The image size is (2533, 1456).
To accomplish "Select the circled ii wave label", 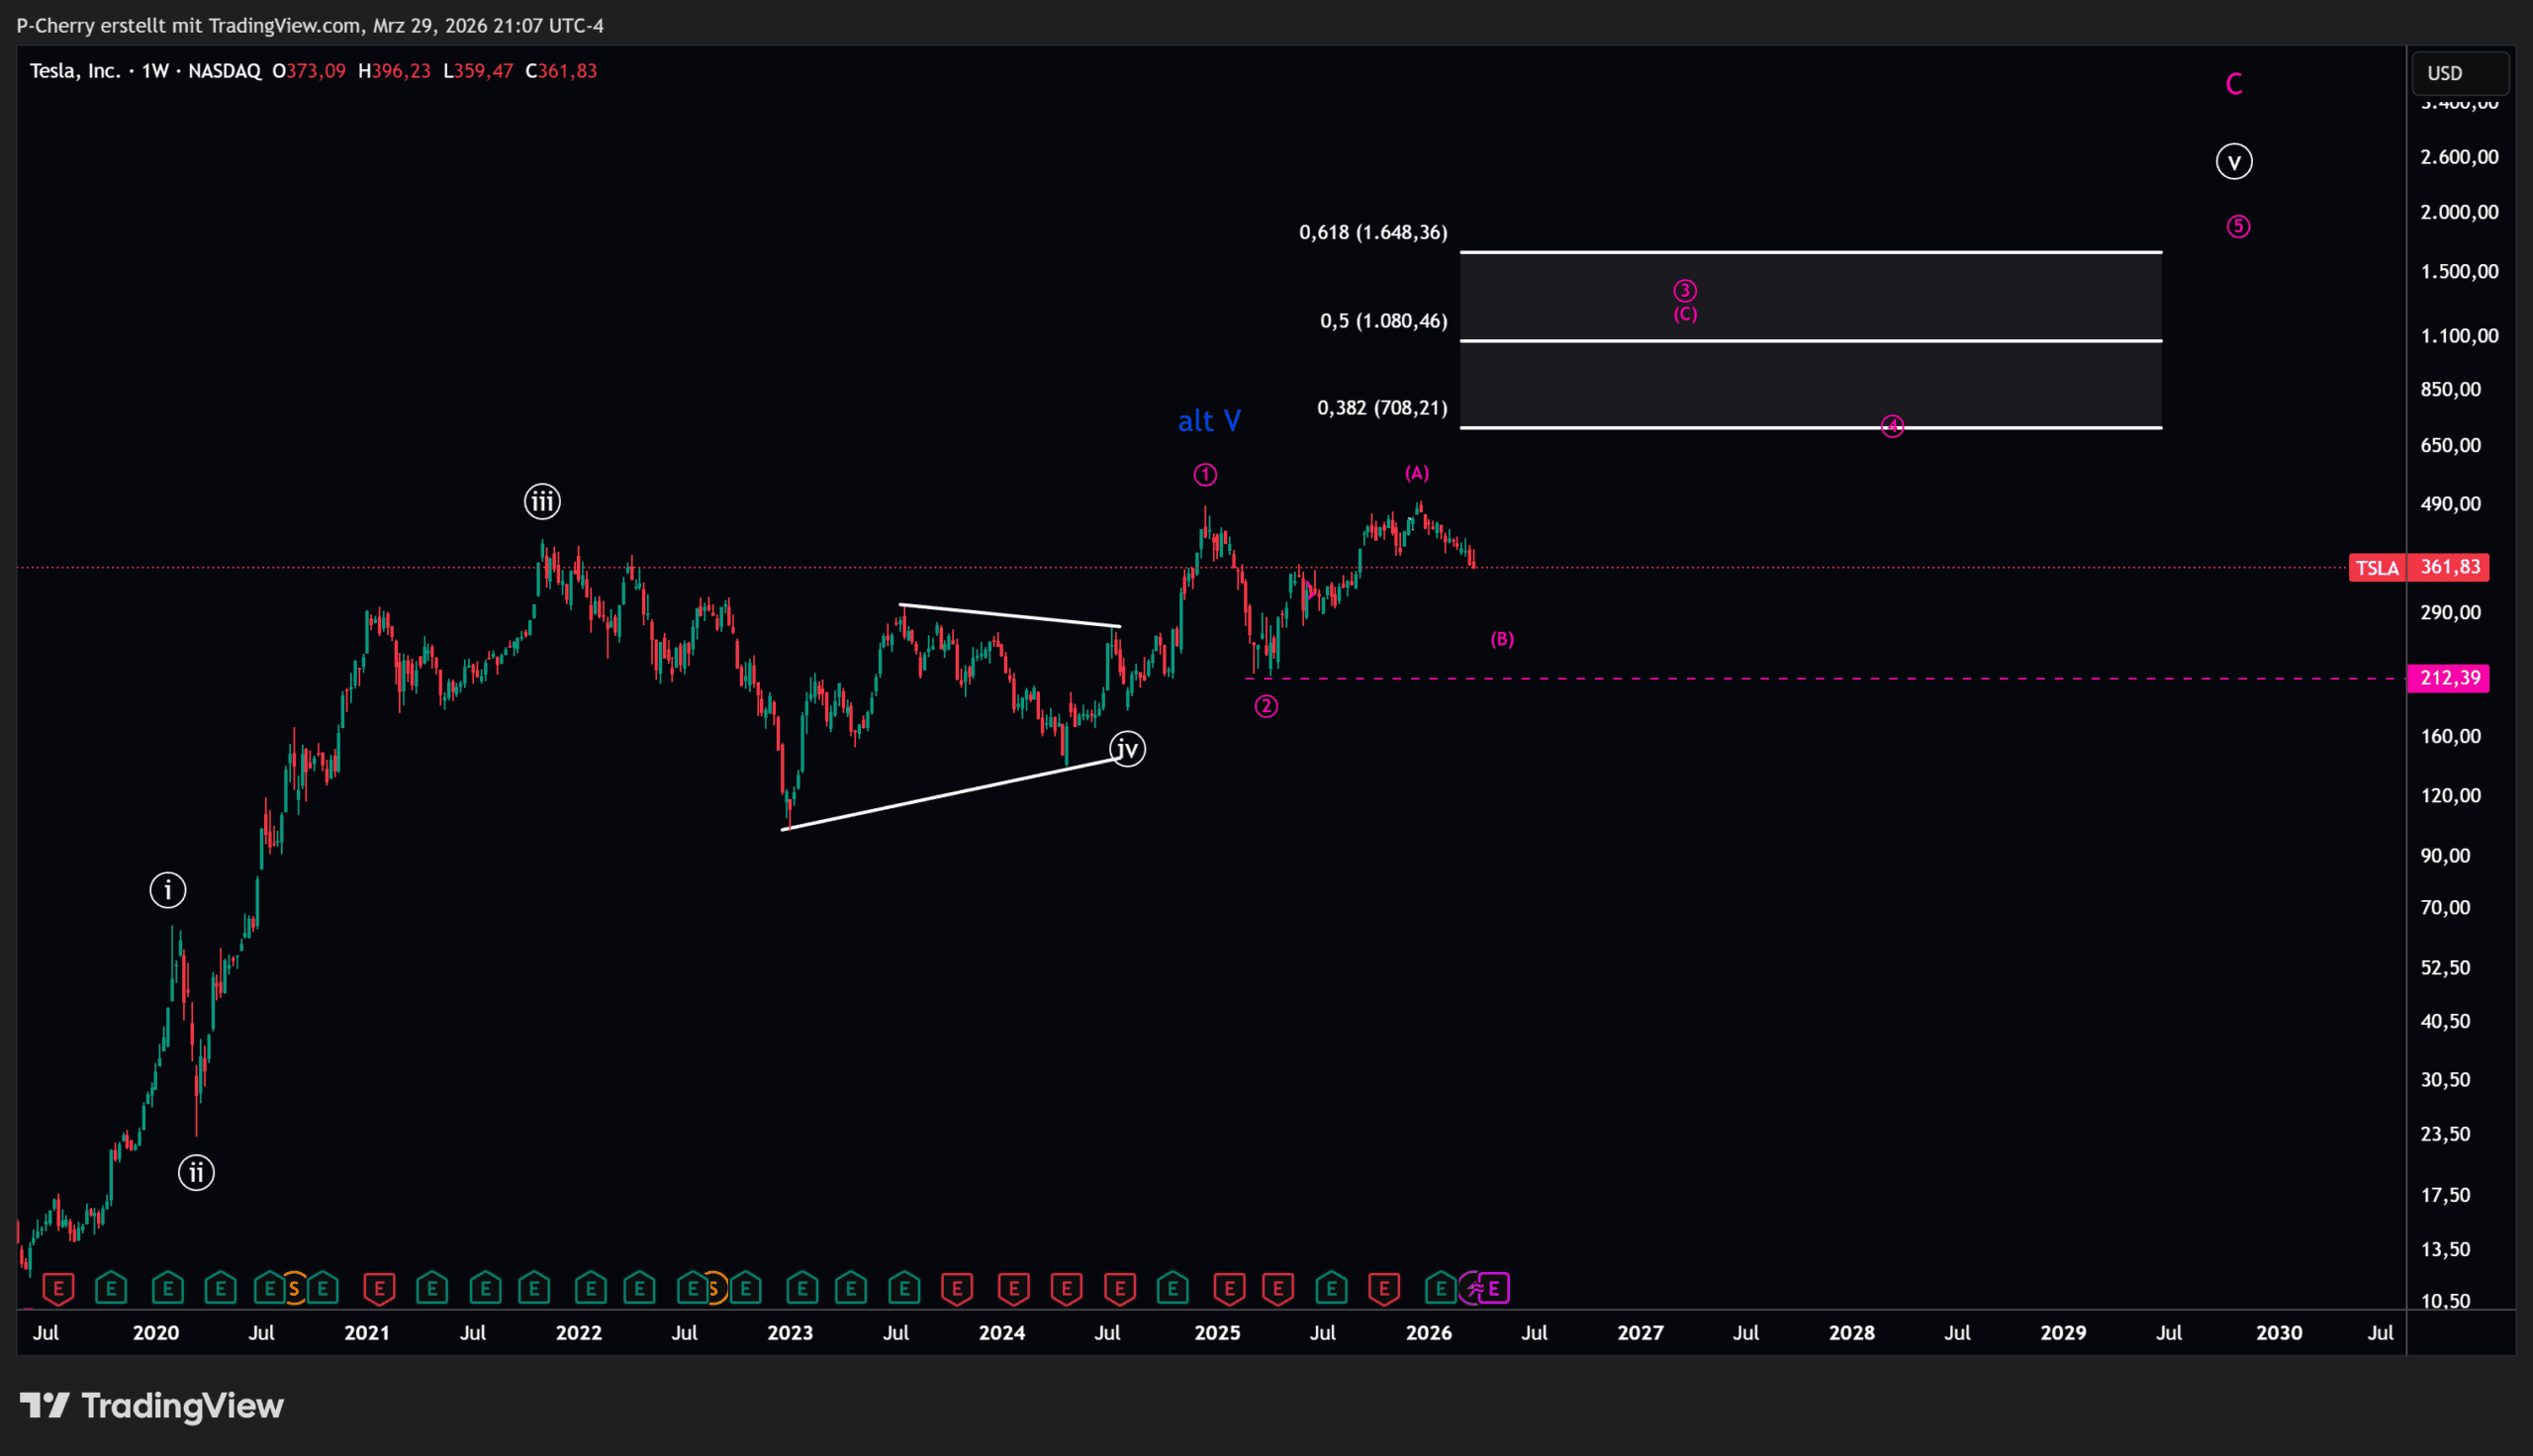I will (x=196, y=1172).
